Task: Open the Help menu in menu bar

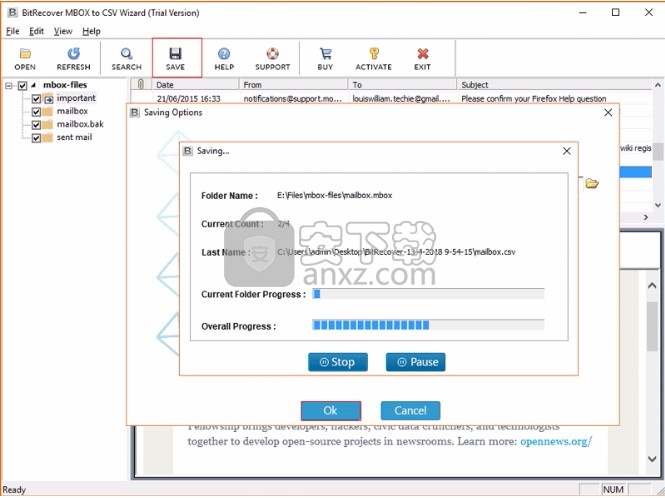Action: click(x=91, y=31)
